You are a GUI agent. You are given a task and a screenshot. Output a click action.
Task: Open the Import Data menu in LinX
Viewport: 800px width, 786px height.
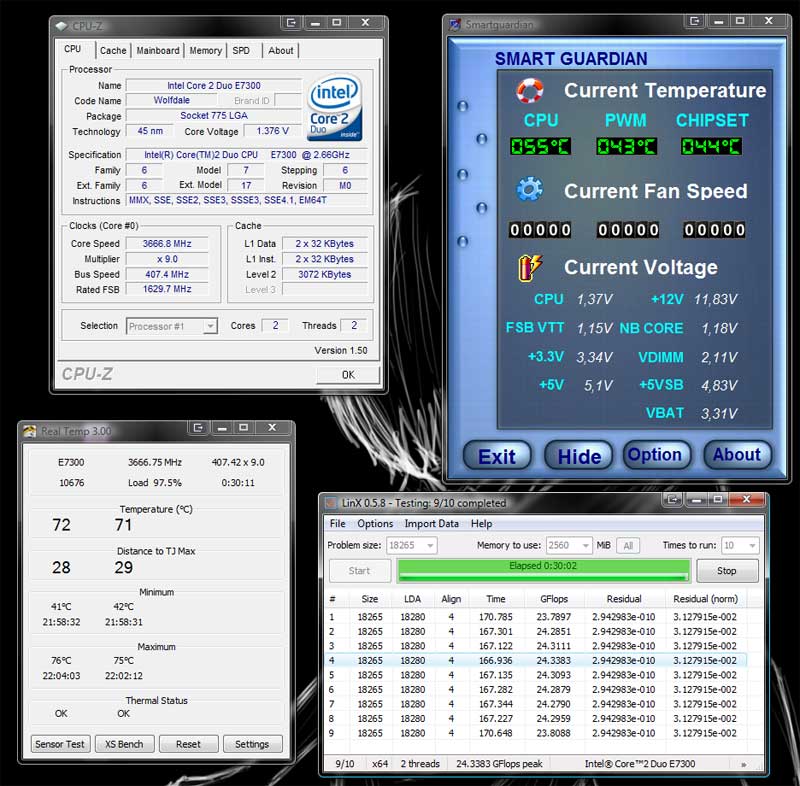tap(431, 524)
